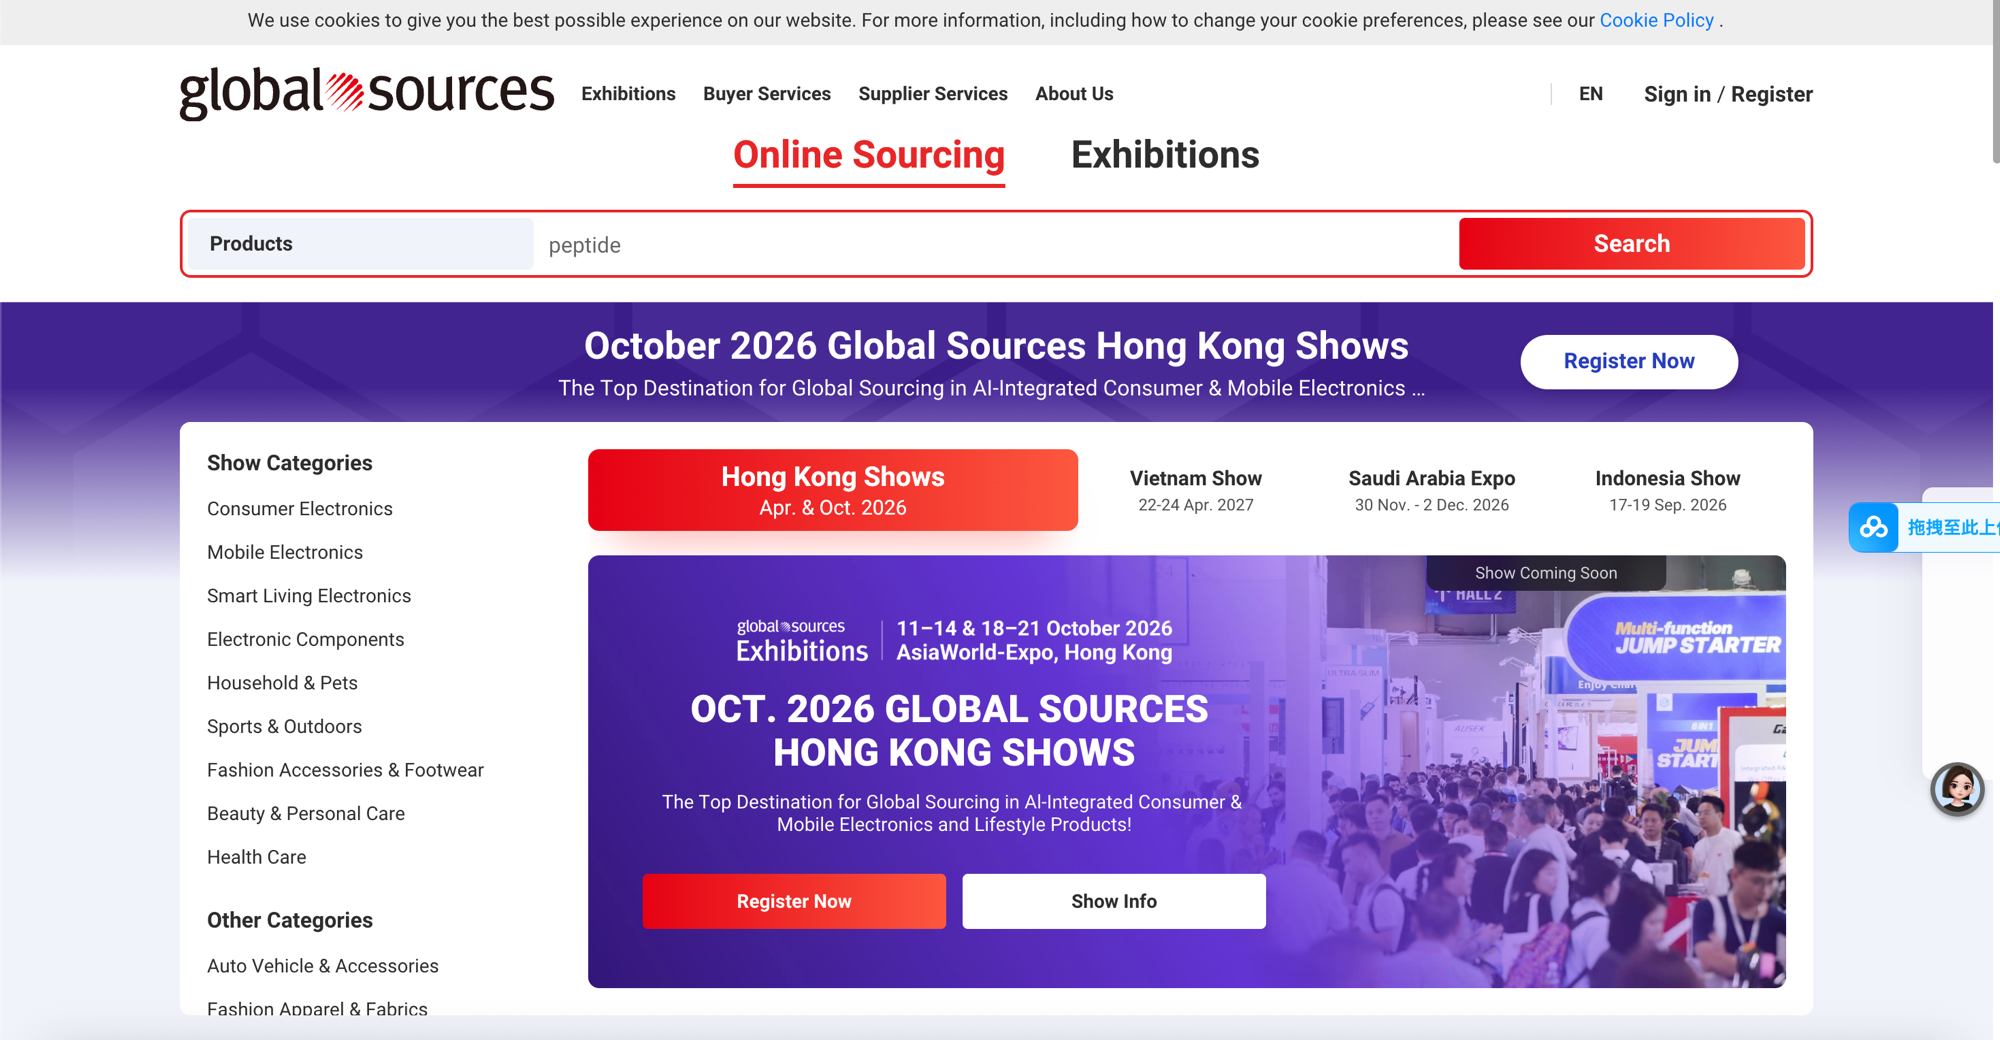Open the chat assistant avatar icon

coord(1956,789)
